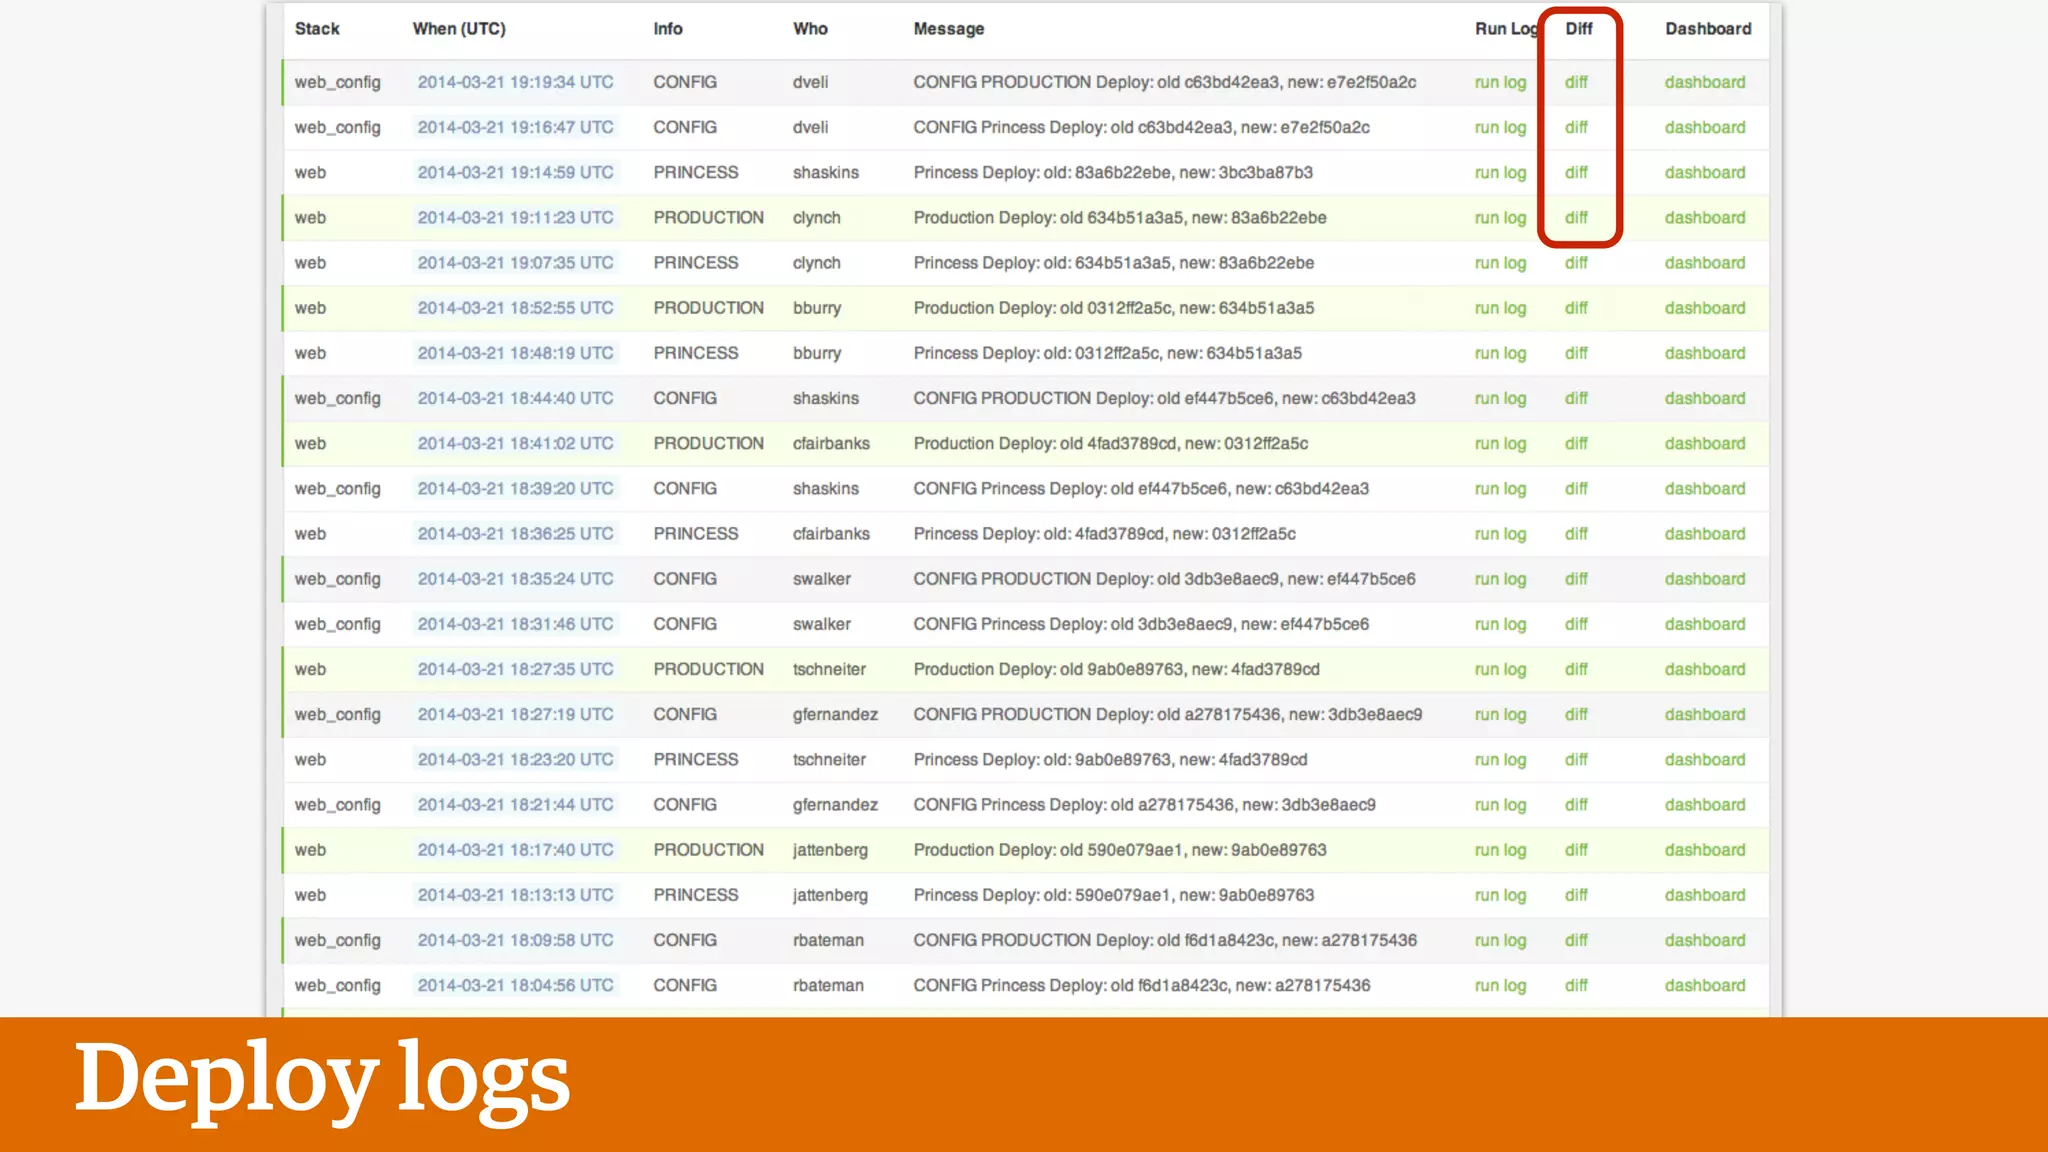Open run log for 19:16:47 UTC deploy
Viewport: 2048px width, 1152px height.
pos(1500,127)
